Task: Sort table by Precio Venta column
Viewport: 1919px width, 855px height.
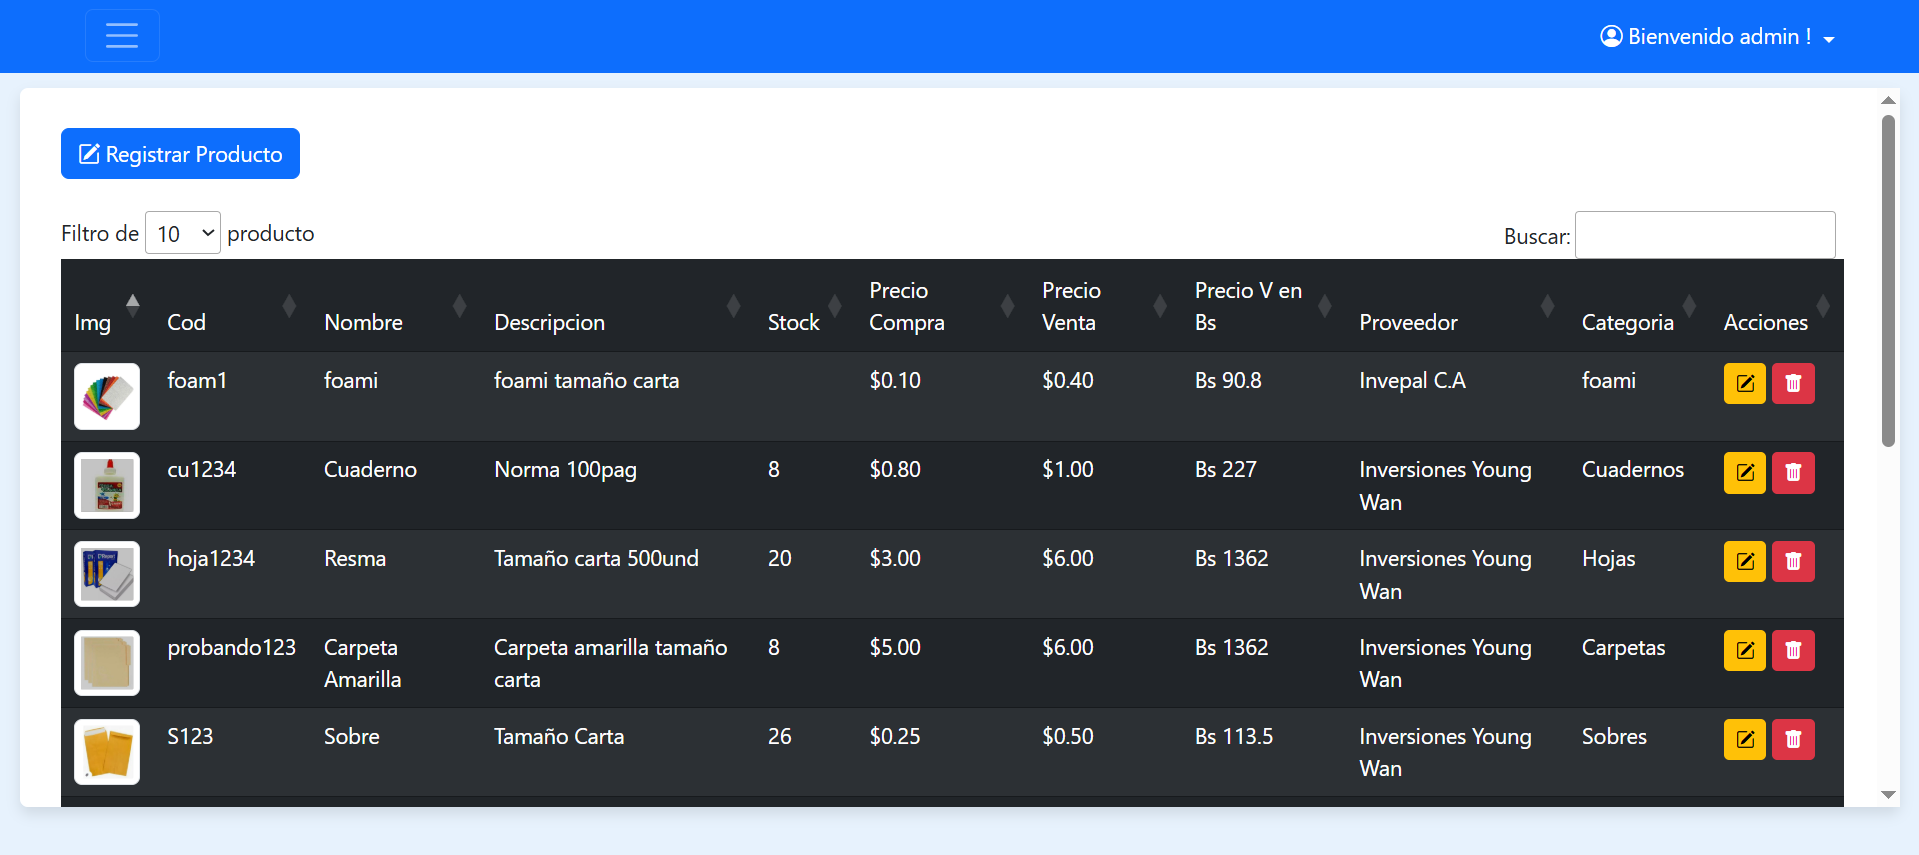Action: point(1070,306)
